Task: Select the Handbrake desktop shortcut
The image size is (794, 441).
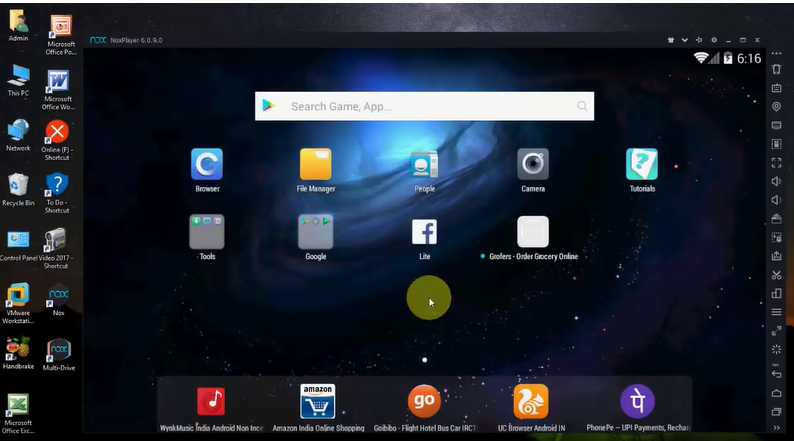Action: point(18,353)
